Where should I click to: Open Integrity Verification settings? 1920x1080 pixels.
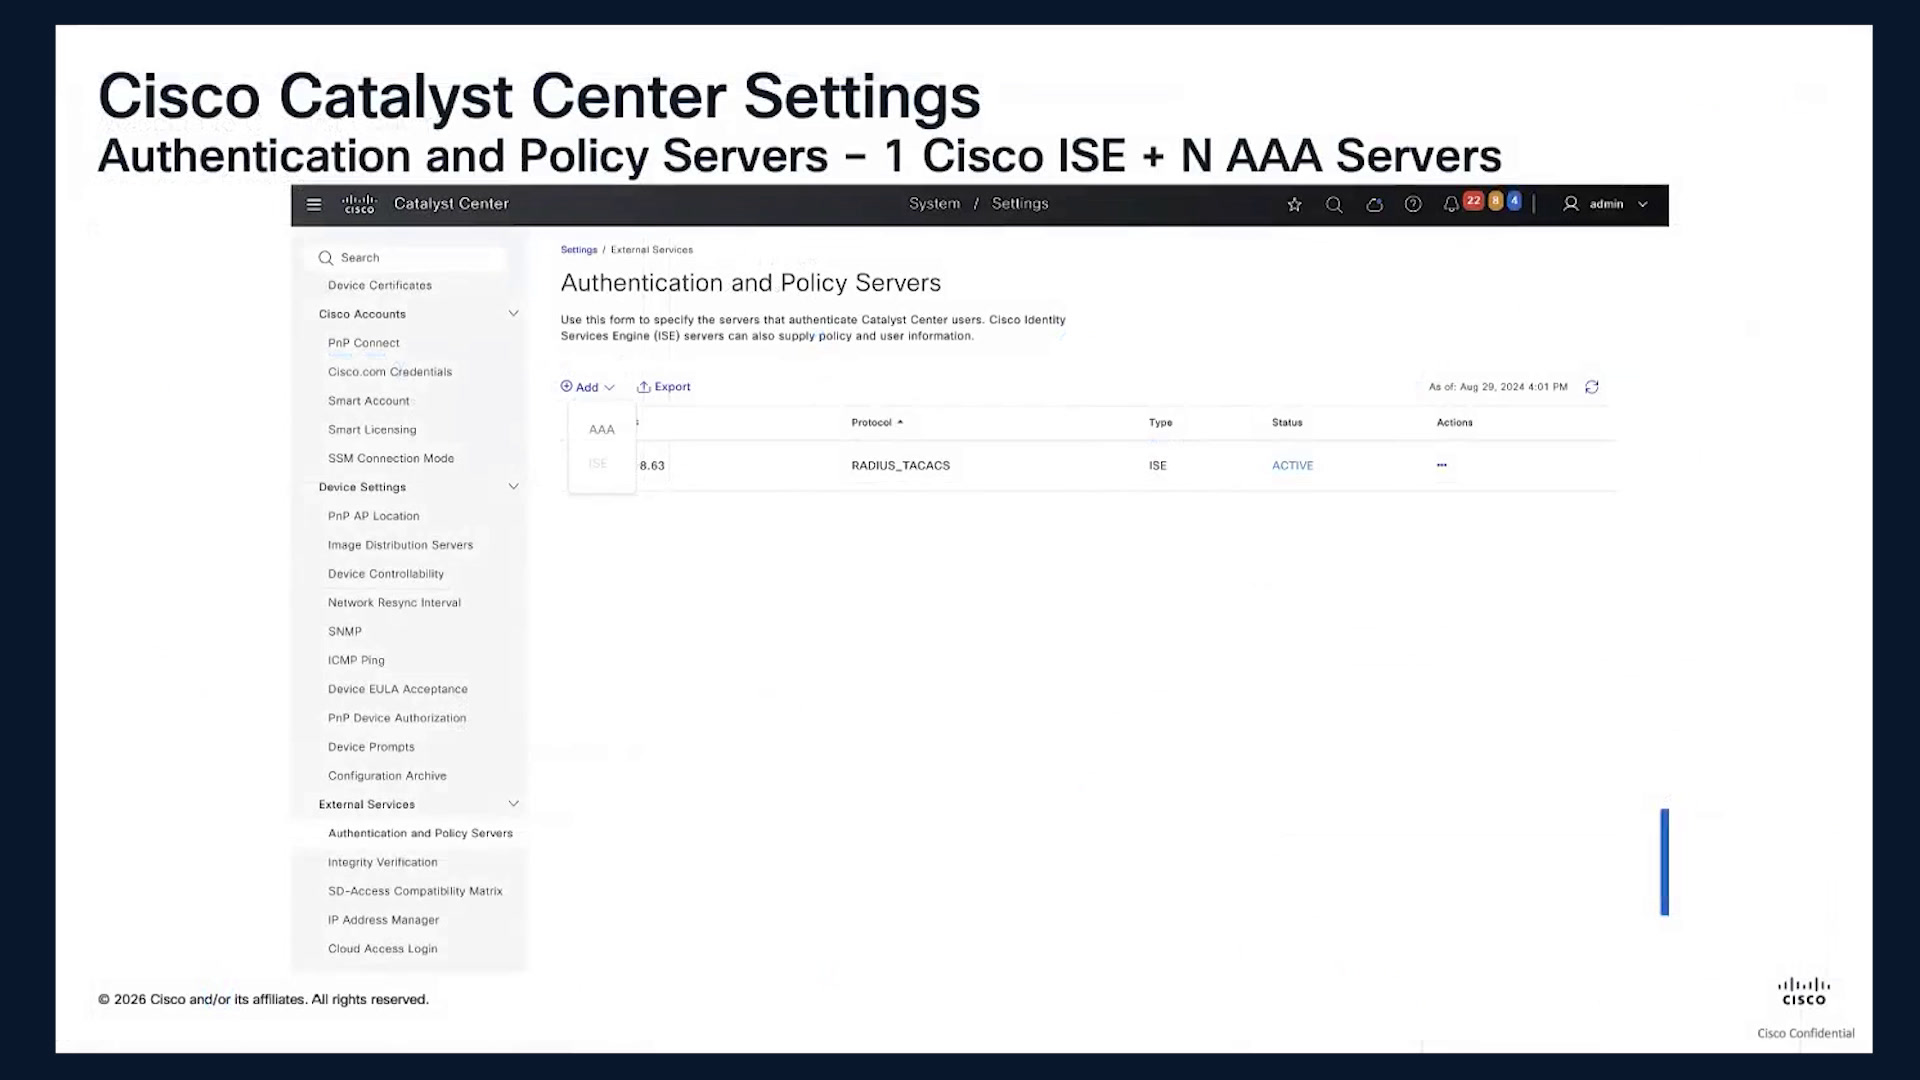point(383,862)
